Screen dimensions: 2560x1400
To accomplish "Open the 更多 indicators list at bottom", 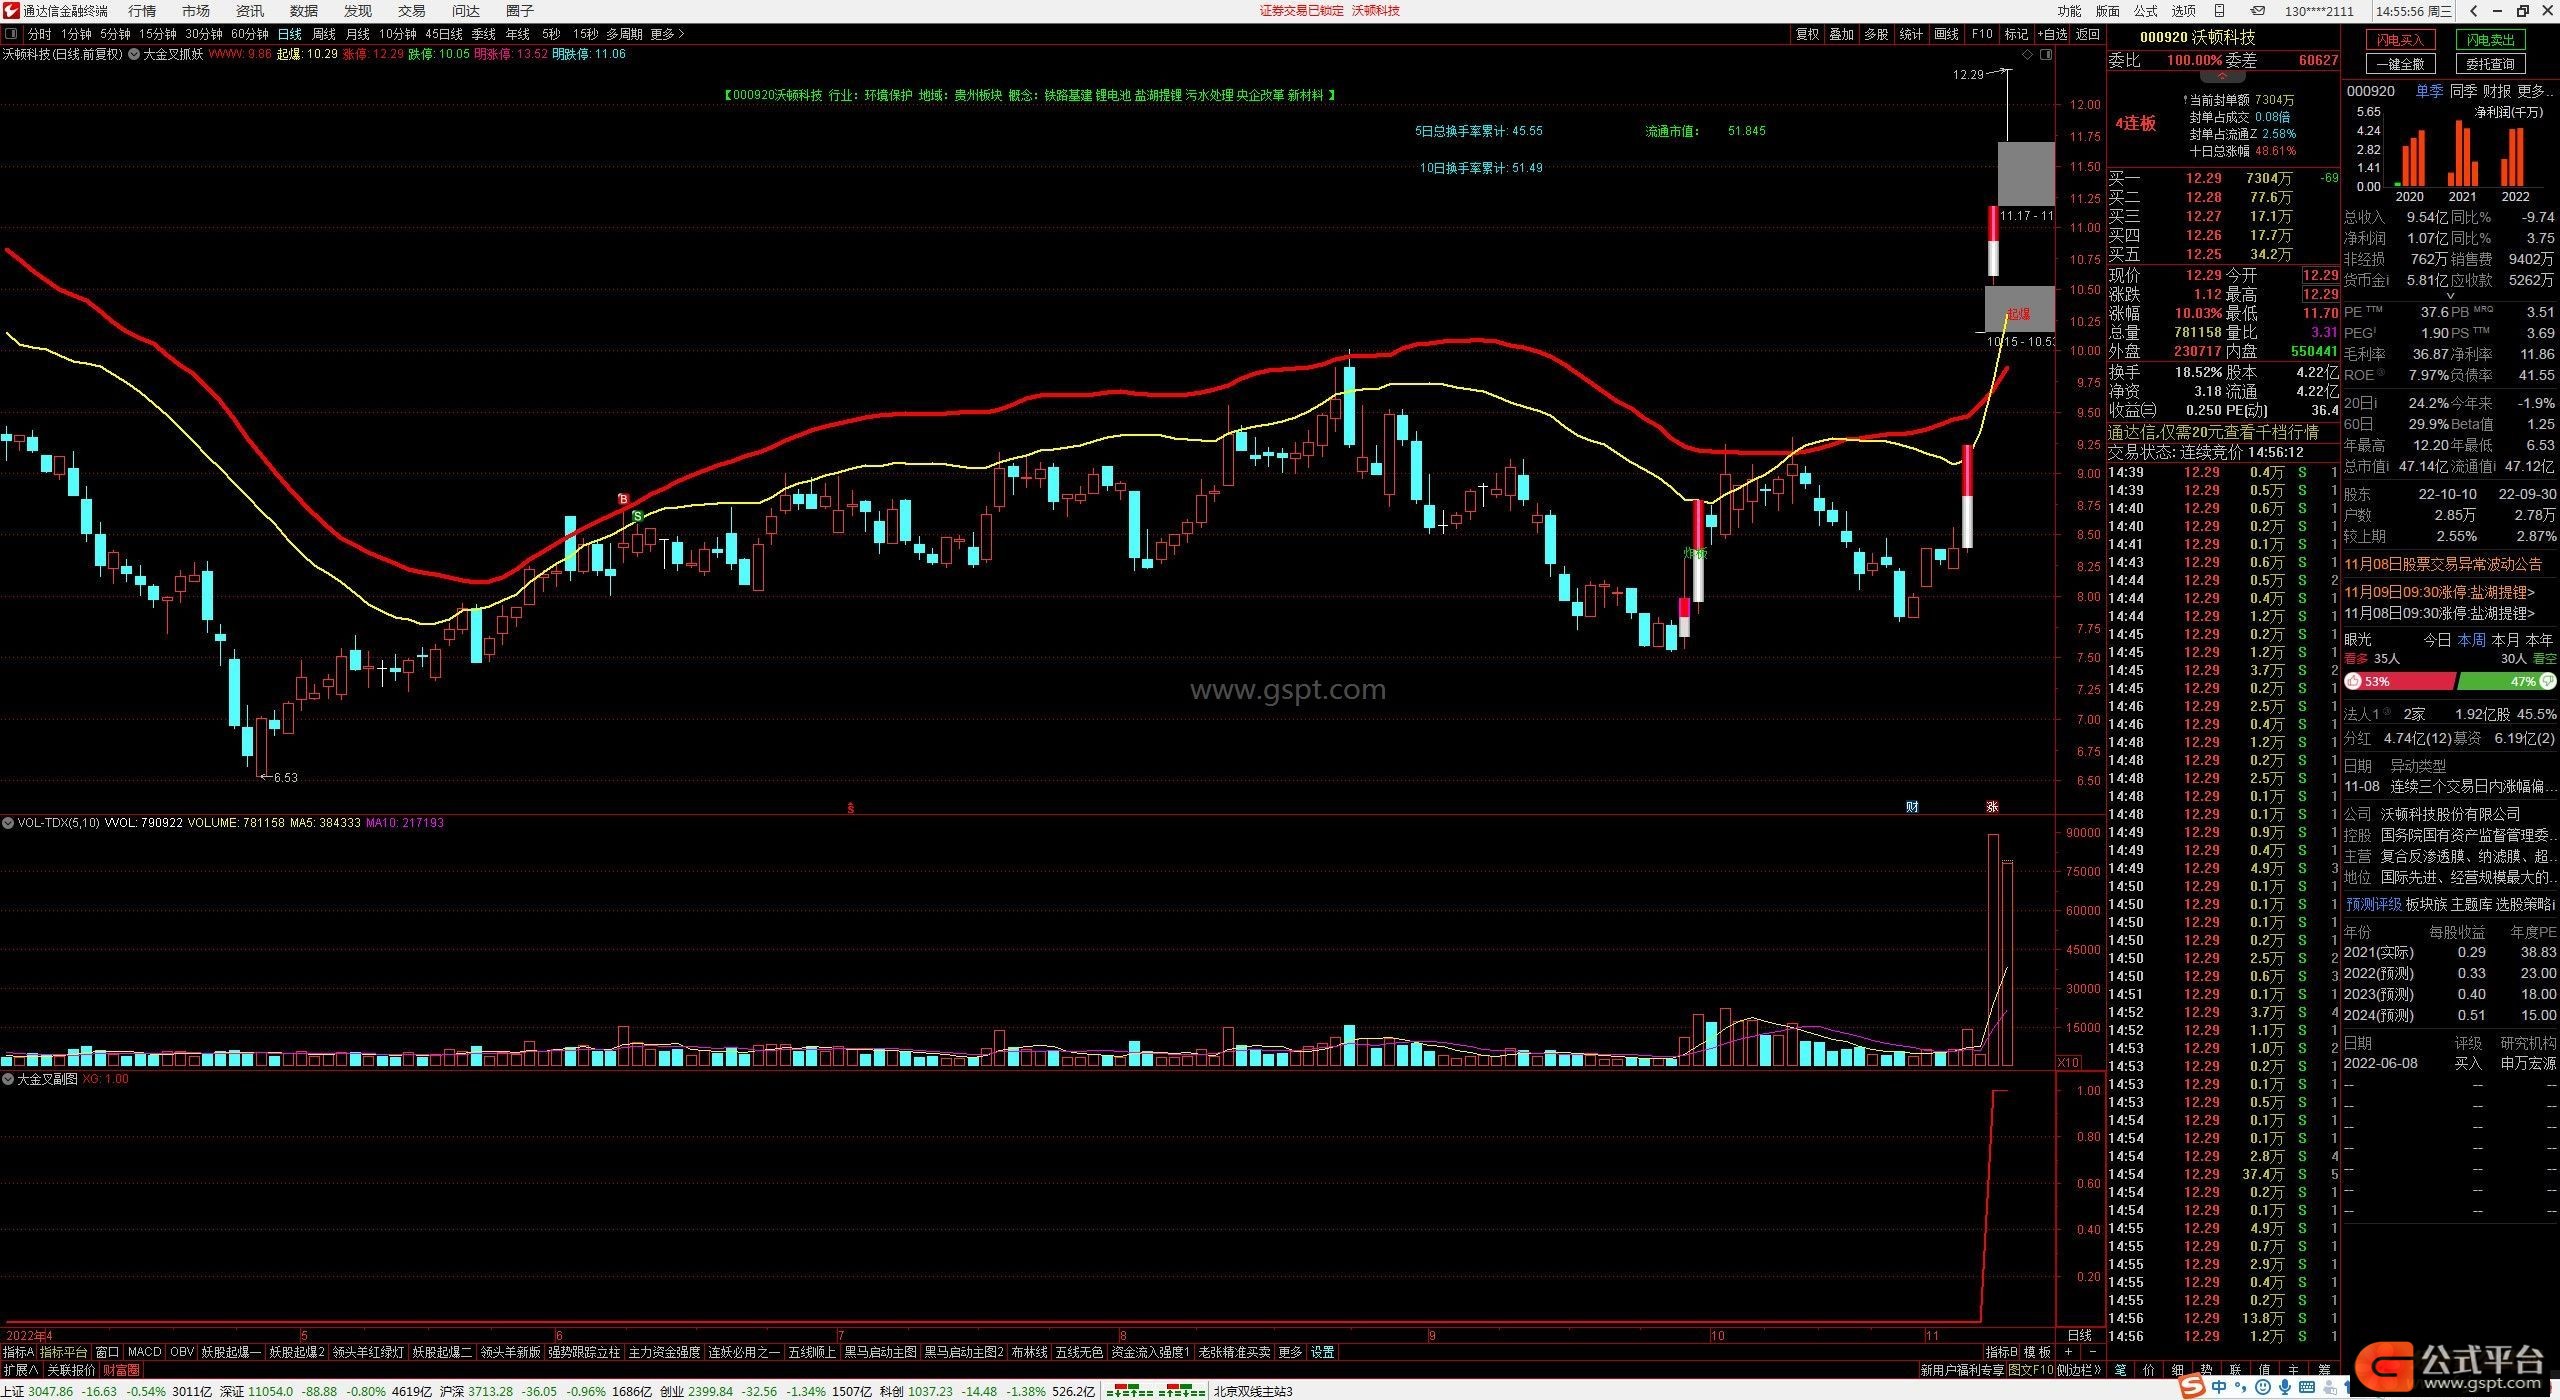I will point(1291,1352).
